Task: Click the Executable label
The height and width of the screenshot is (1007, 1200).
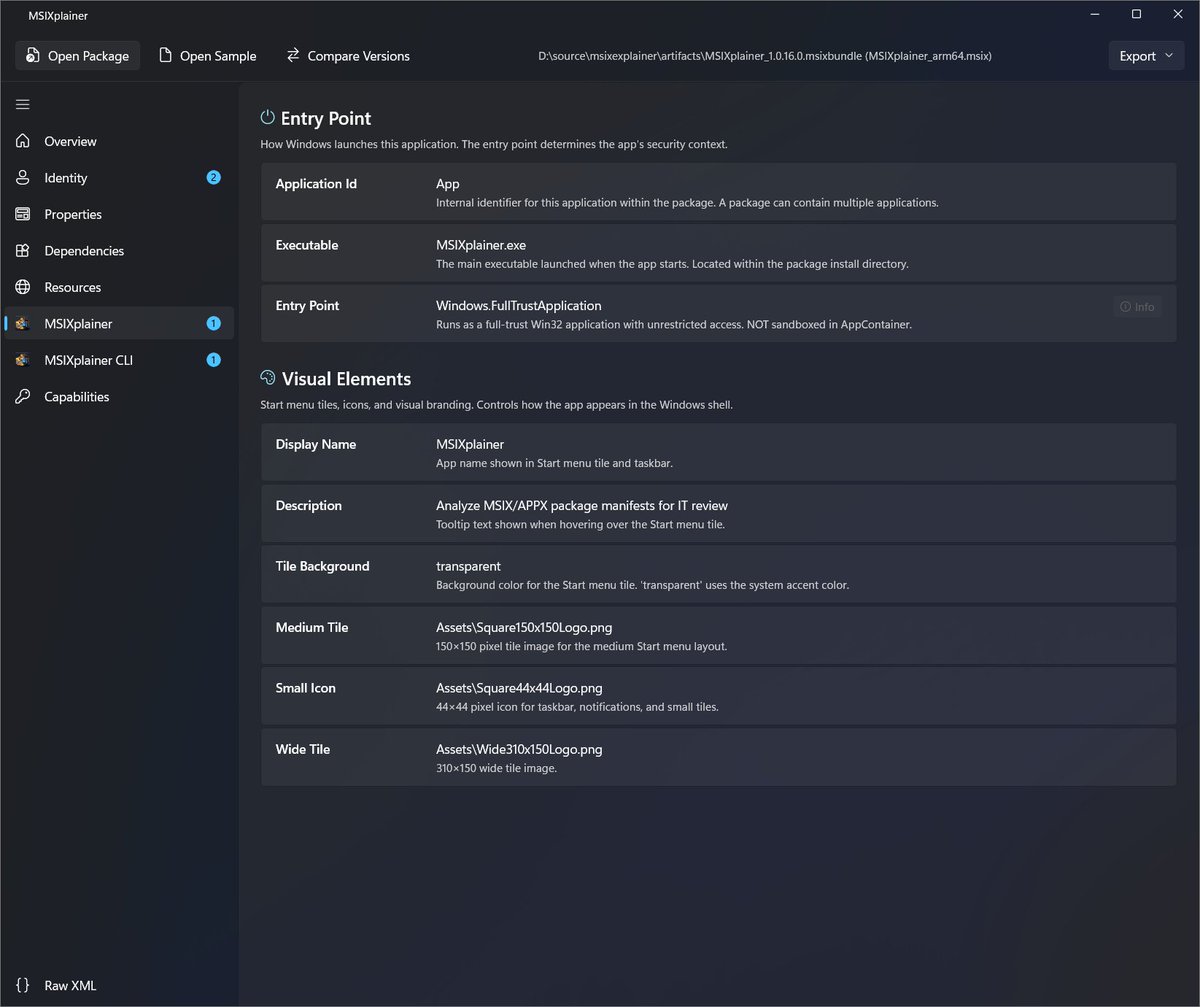Action: tap(307, 245)
